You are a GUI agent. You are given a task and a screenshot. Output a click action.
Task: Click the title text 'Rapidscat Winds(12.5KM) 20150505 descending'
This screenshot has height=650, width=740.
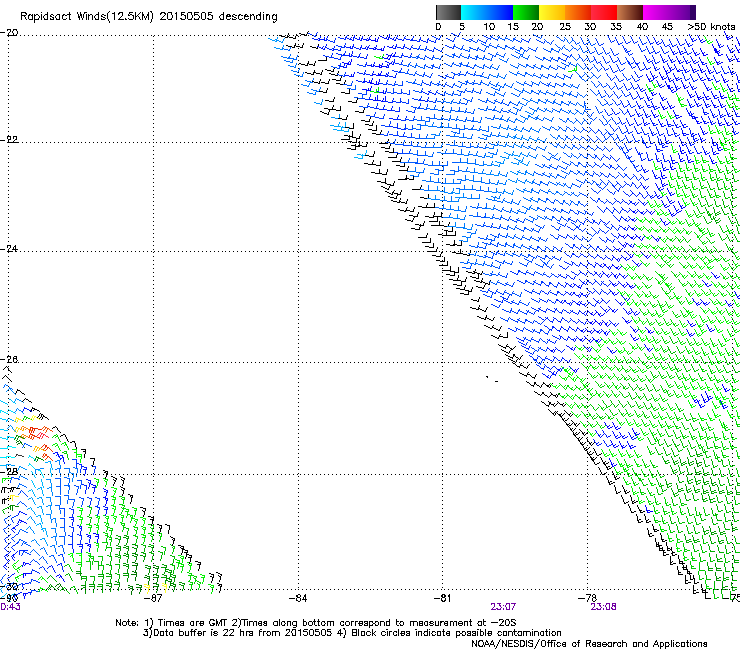point(149,17)
